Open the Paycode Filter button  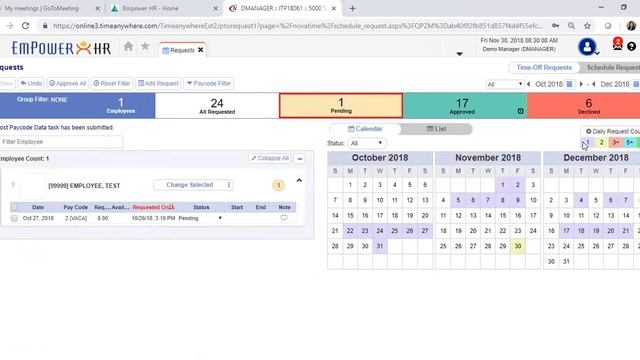click(x=209, y=83)
